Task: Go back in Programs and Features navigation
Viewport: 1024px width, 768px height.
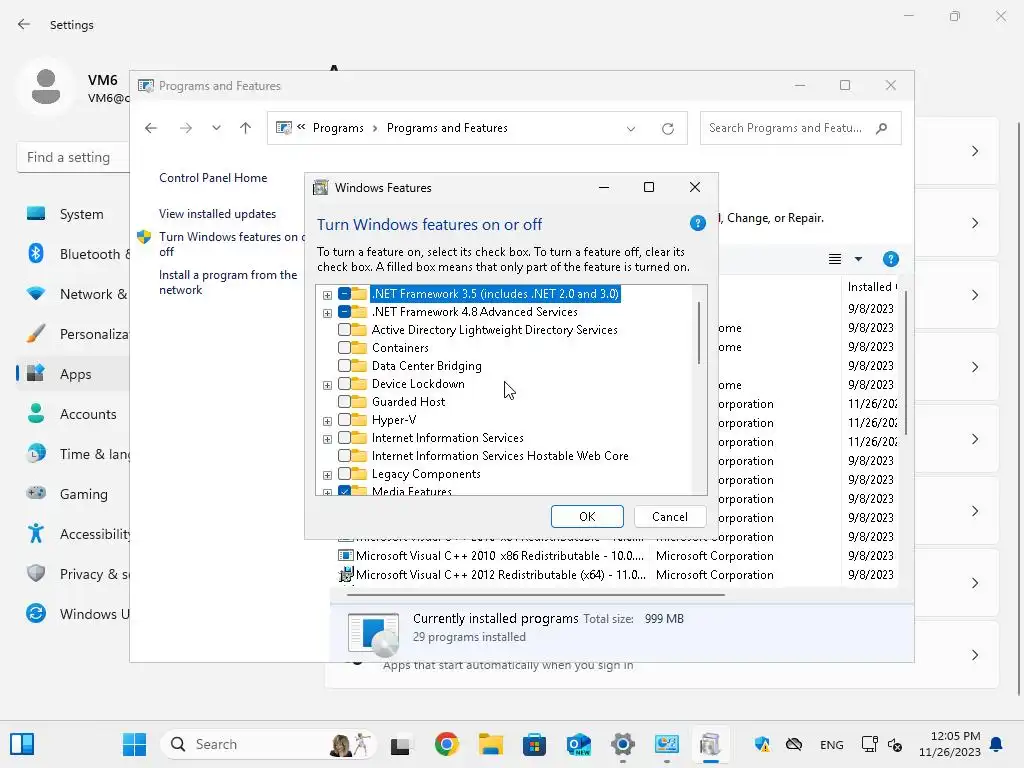Action: [x=151, y=128]
